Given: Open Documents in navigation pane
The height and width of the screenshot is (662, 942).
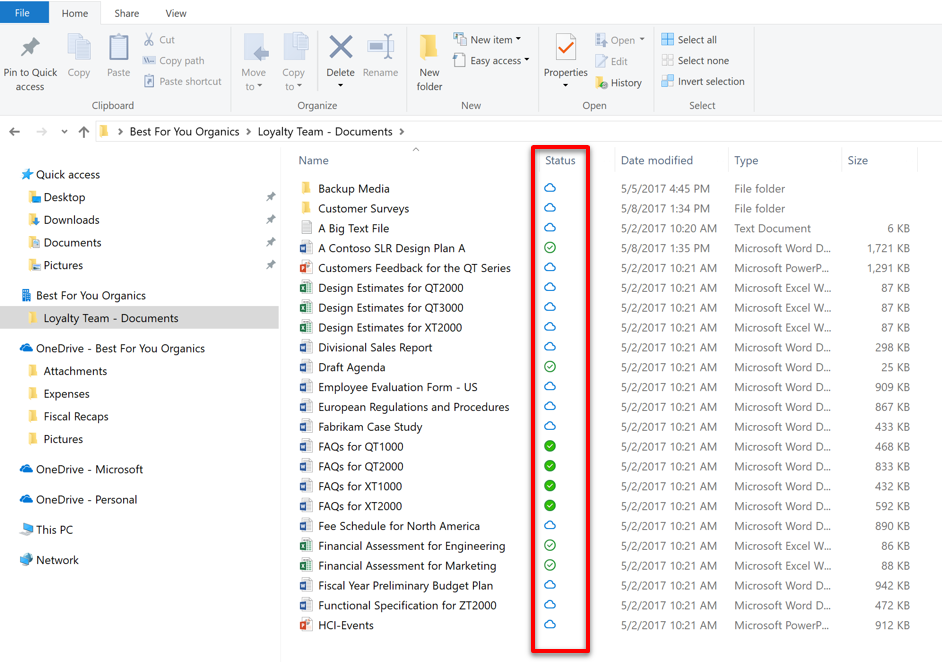Looking at the screenshot, I should (x=65, y=243).
